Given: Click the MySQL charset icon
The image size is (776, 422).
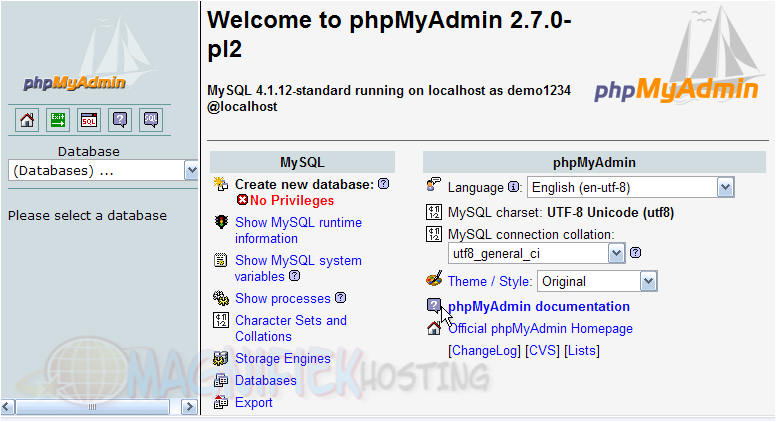Looking at the screenshot, I should [434, 212].
